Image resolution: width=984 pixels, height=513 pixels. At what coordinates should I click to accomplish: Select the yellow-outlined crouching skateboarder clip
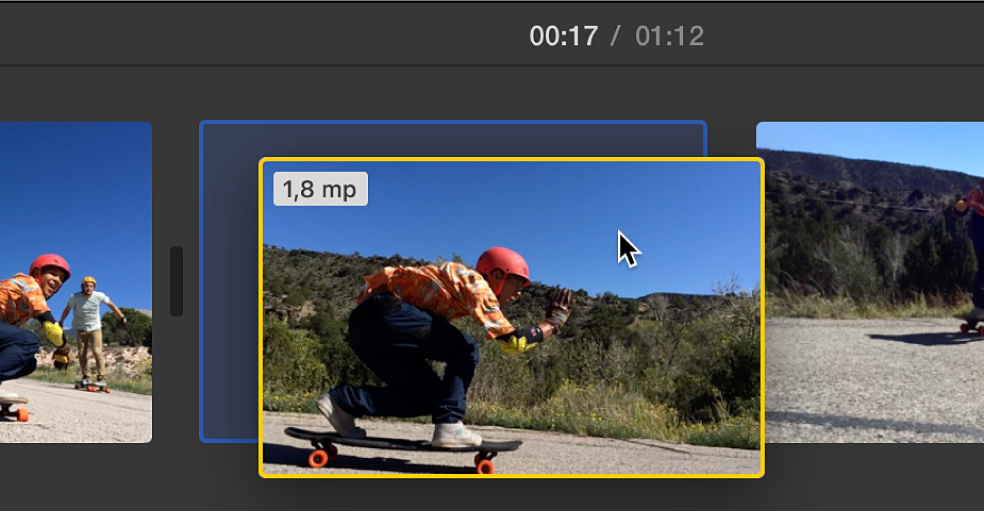click(511, 318)
